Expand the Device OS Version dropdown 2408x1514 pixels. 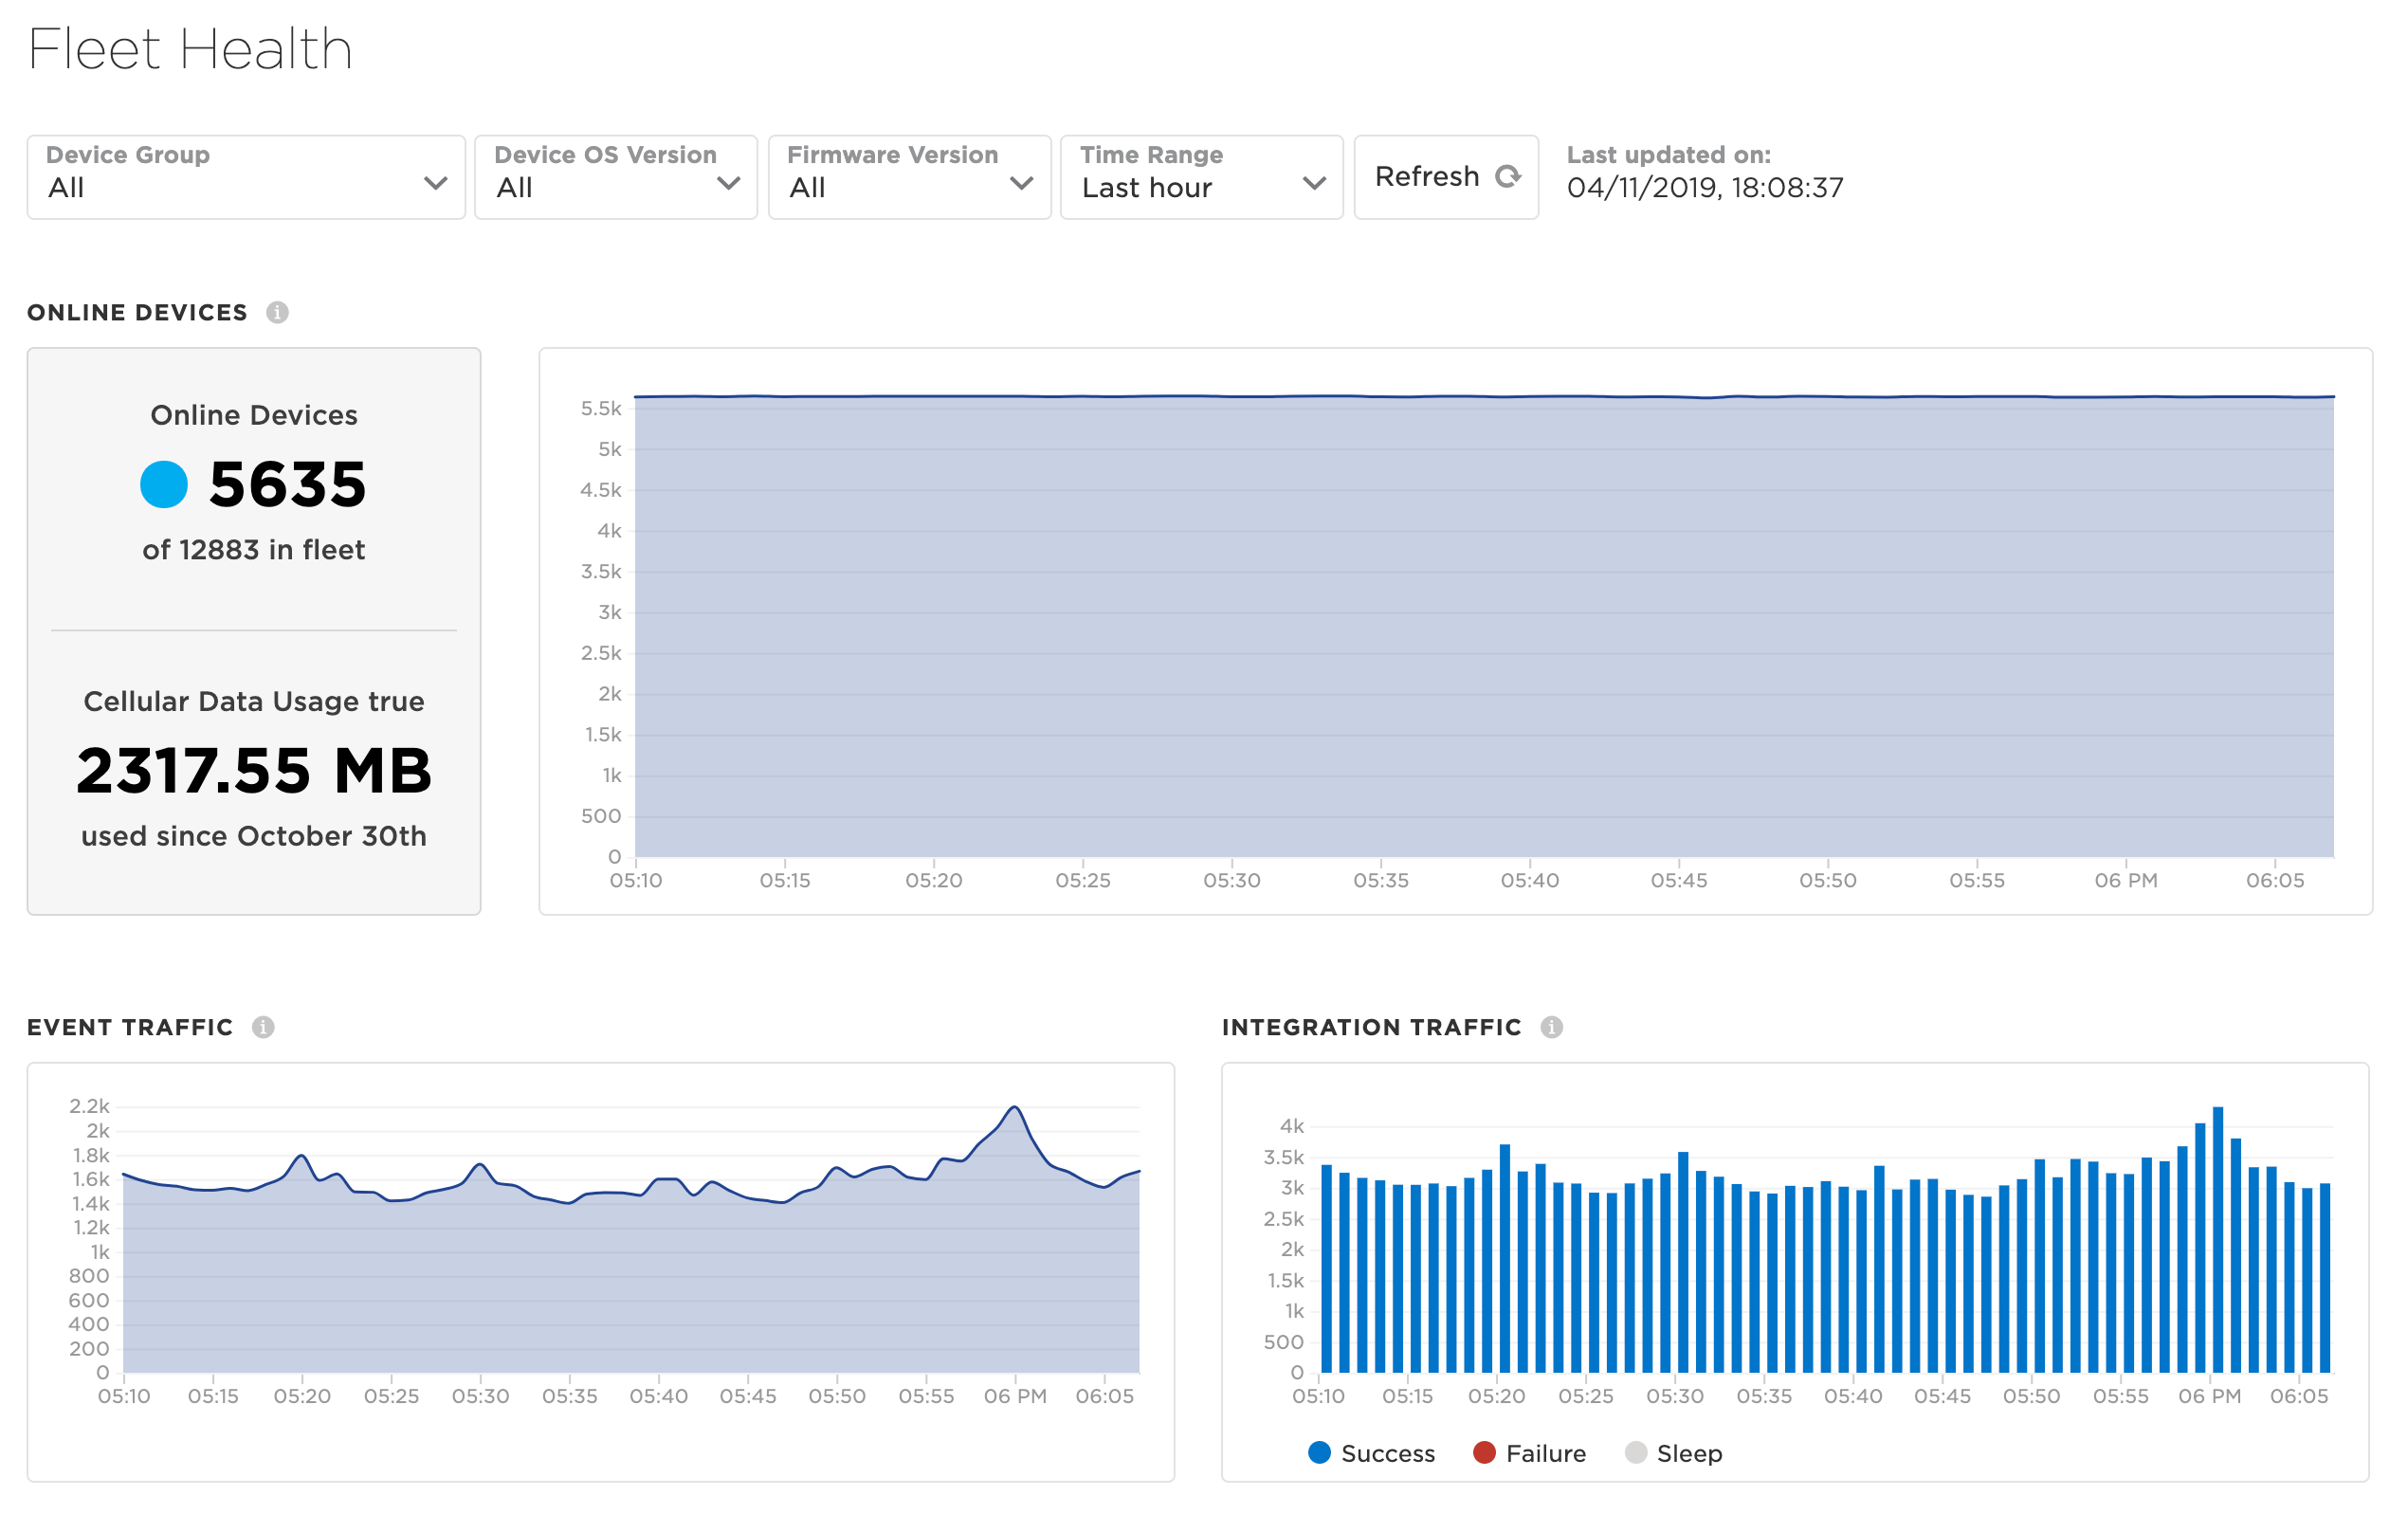point(616,177)
